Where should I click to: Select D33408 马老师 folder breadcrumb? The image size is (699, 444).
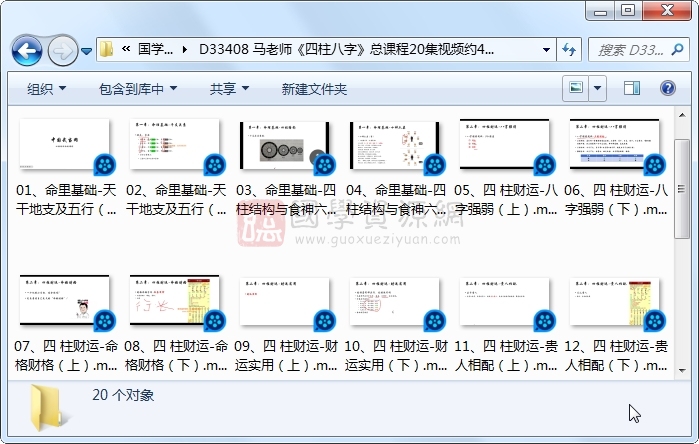pos(346,49)
